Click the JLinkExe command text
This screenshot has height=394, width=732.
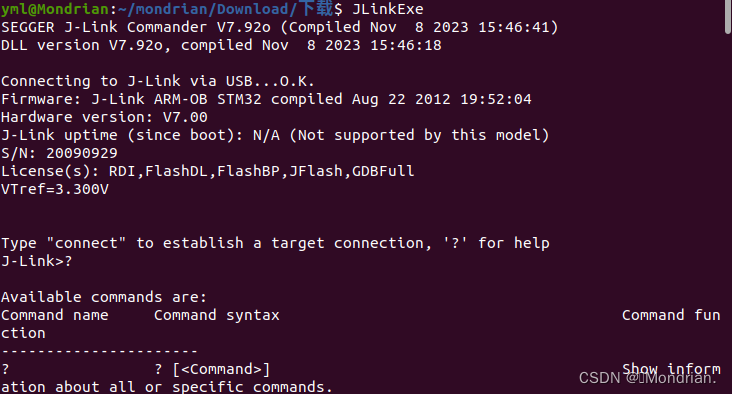click(x=387, y=9)
